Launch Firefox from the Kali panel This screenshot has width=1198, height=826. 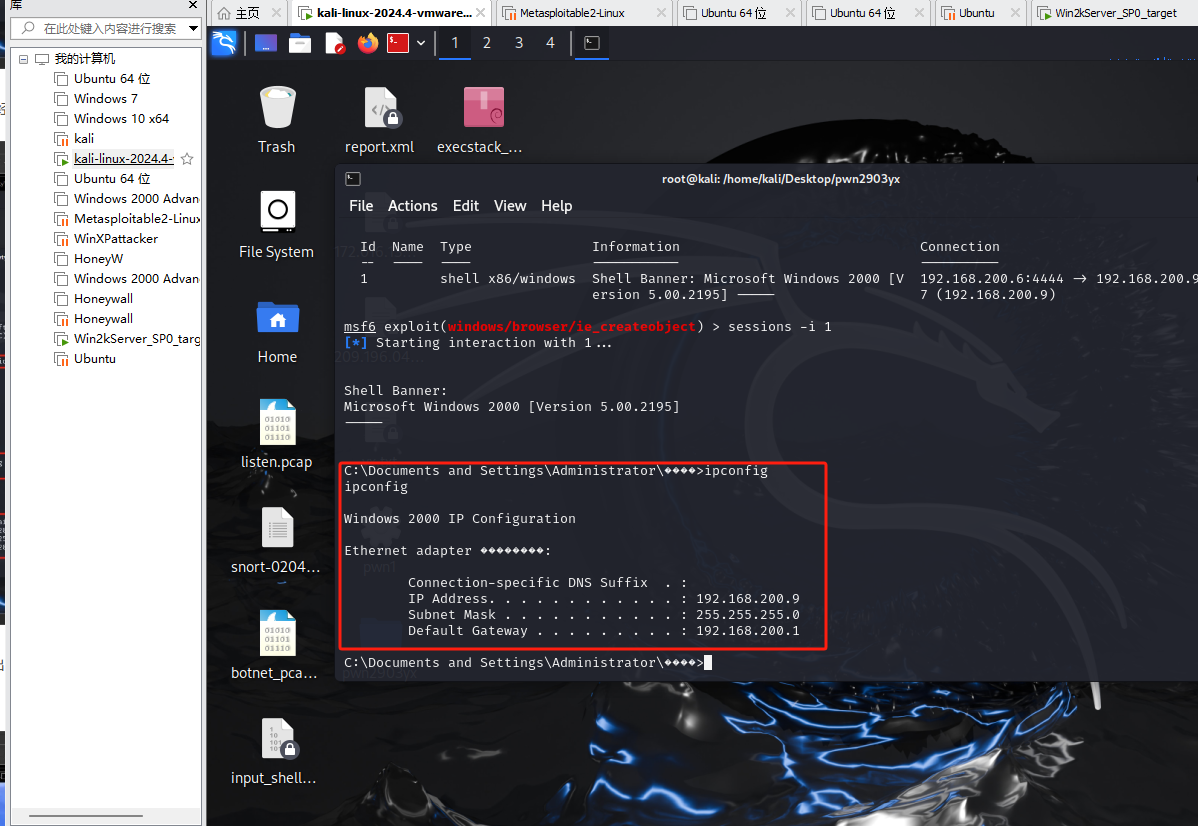coord(368,43)
